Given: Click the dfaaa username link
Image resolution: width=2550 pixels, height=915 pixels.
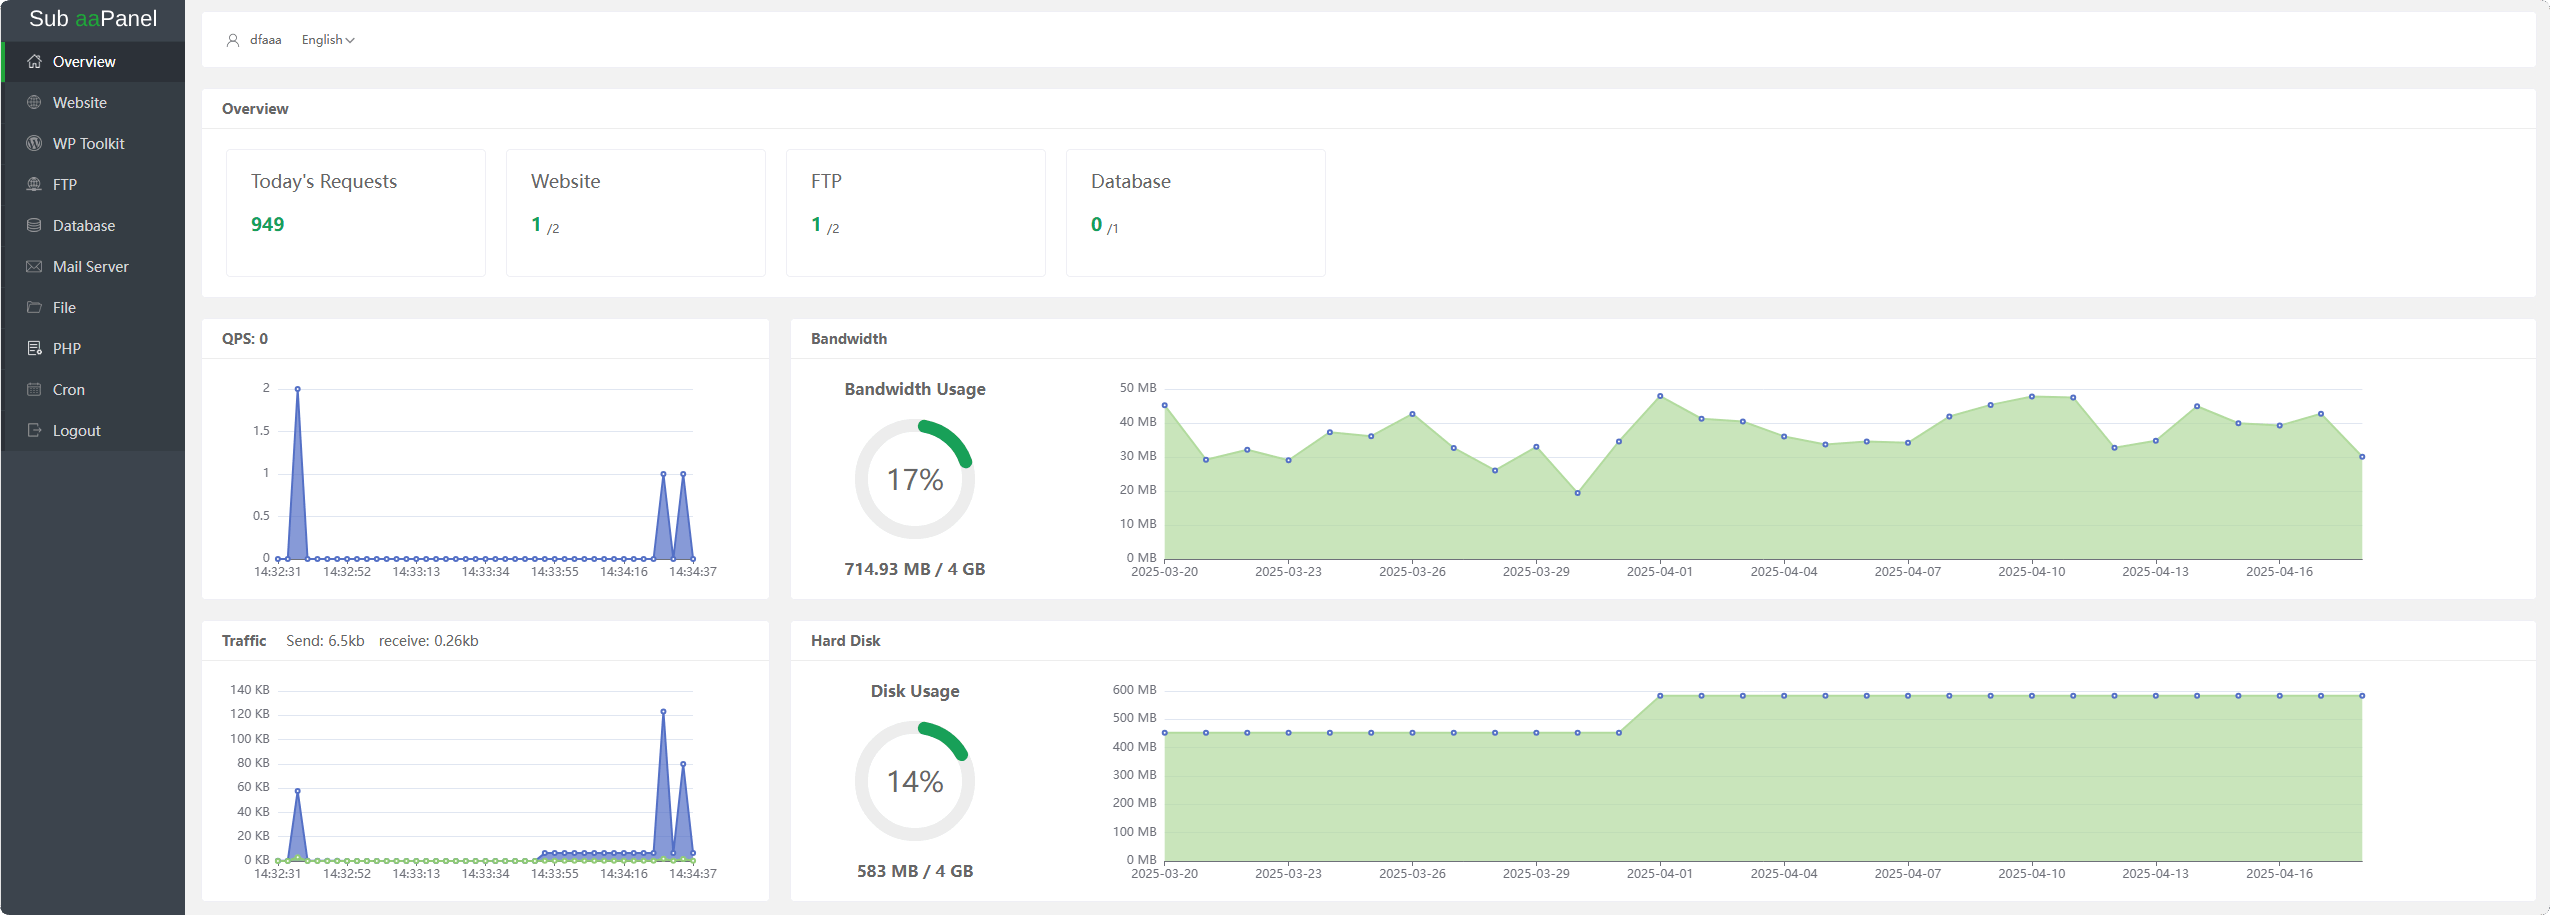Looking at the screenshot, I should (265, 40).
